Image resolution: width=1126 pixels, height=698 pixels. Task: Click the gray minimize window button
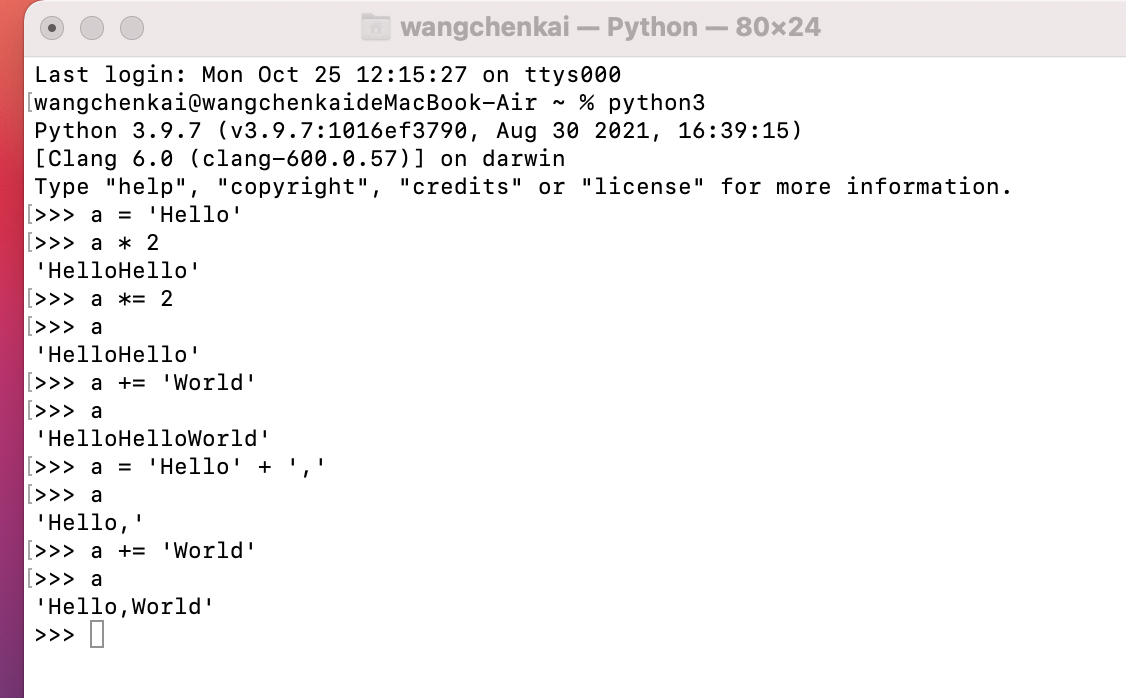(92, 28)
